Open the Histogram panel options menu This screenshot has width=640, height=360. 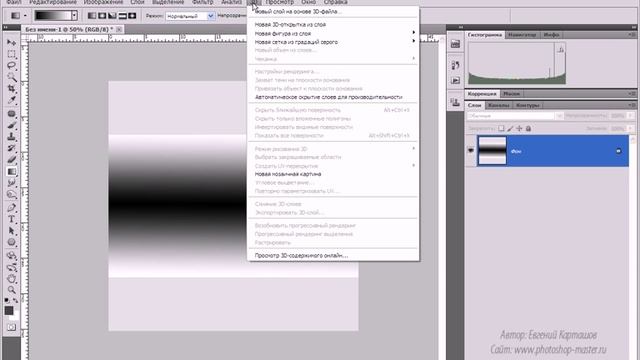[x=632, y=35]
